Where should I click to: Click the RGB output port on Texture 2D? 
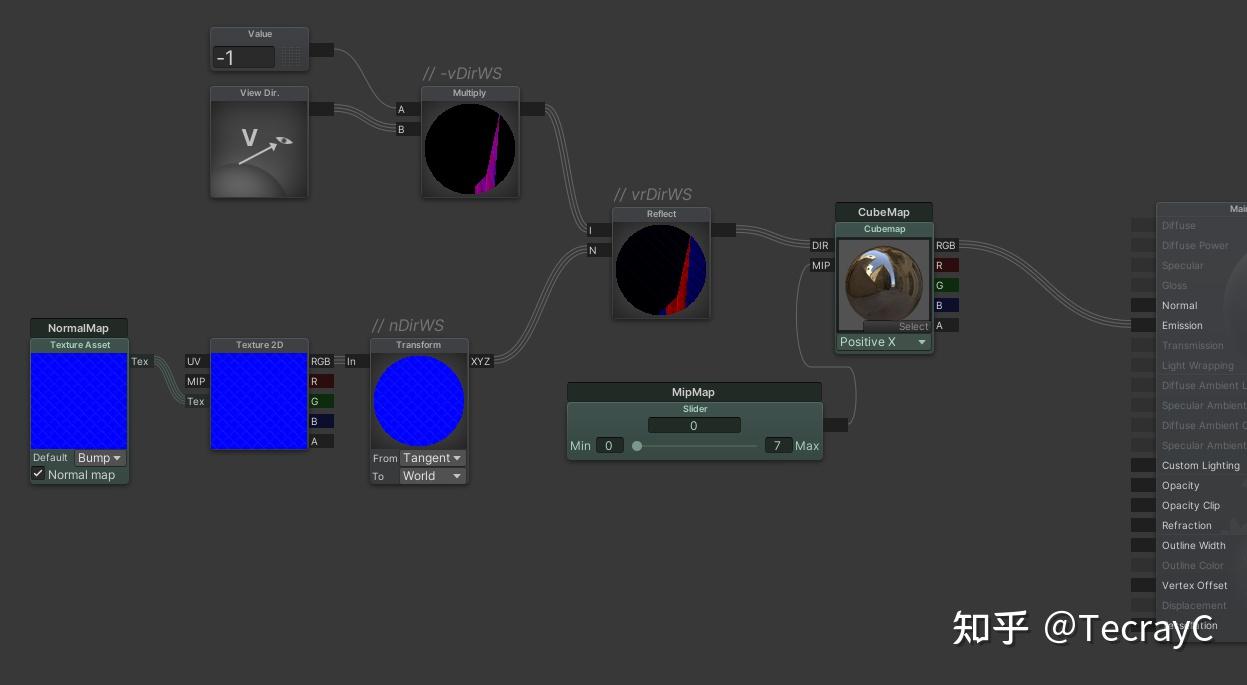point(321,362)
